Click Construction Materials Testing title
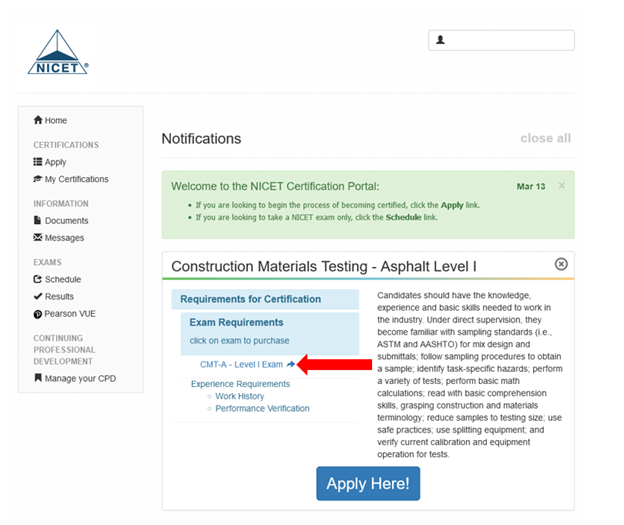 click(x=324, y=266)
